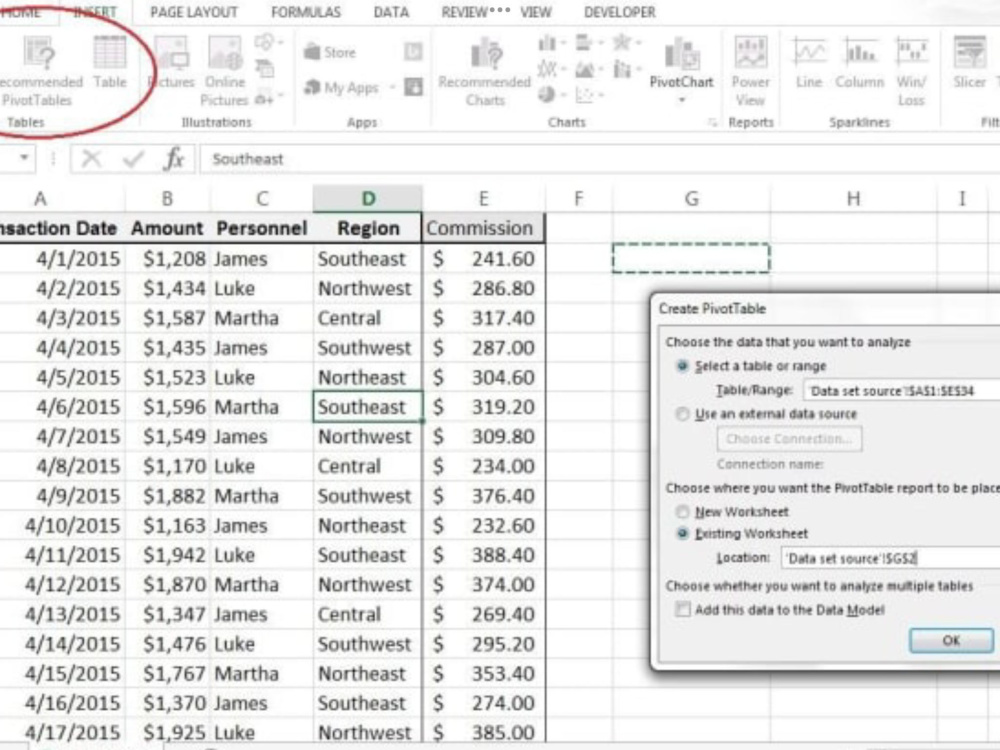Expand the My Apps dropdown arrow
Screen dimensions: 1000x750
click(x=392, y=88)
